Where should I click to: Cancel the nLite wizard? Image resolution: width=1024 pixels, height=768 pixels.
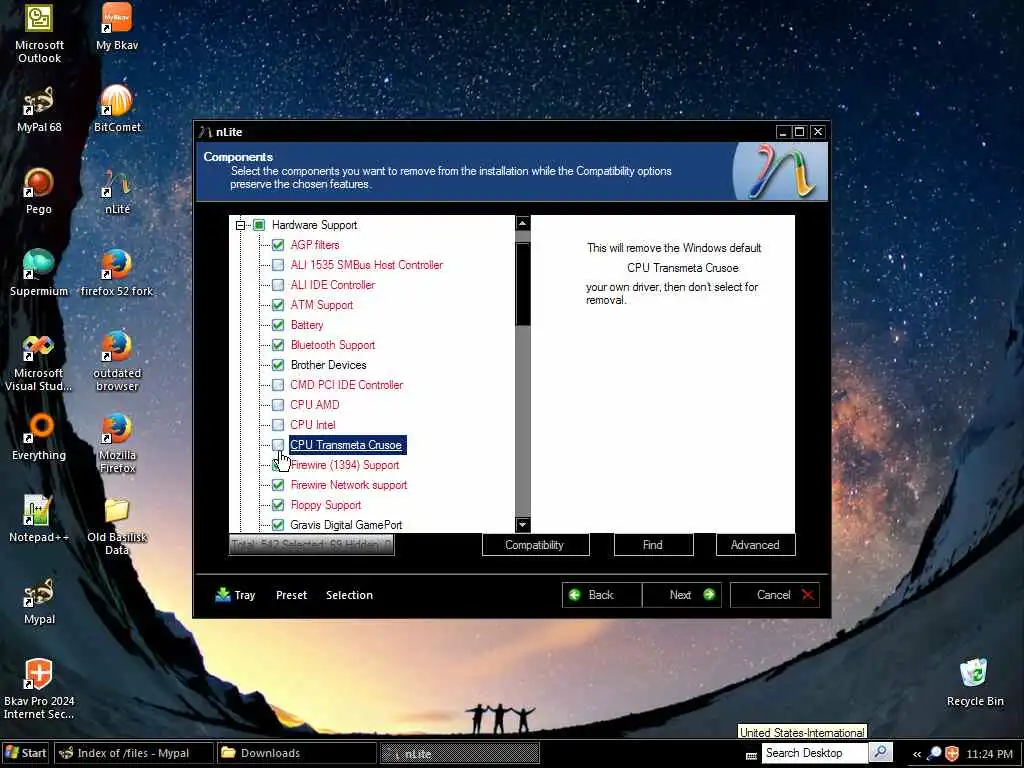pos(775,595)
